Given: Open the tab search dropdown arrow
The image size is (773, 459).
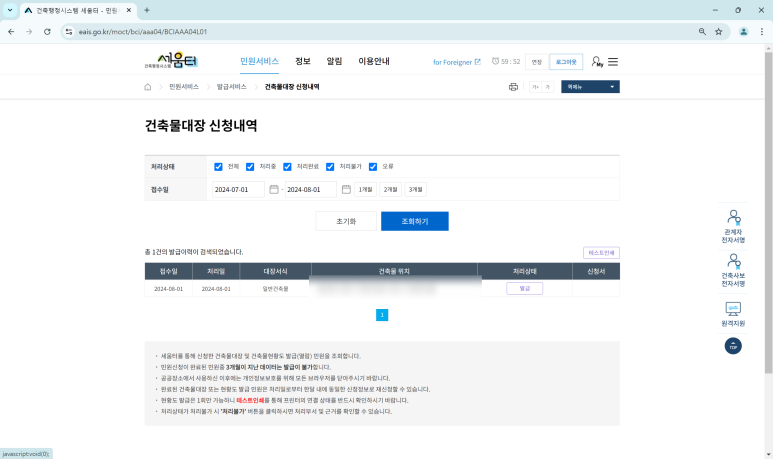Looking at the screenshot, I should click(x=10, y=10).
